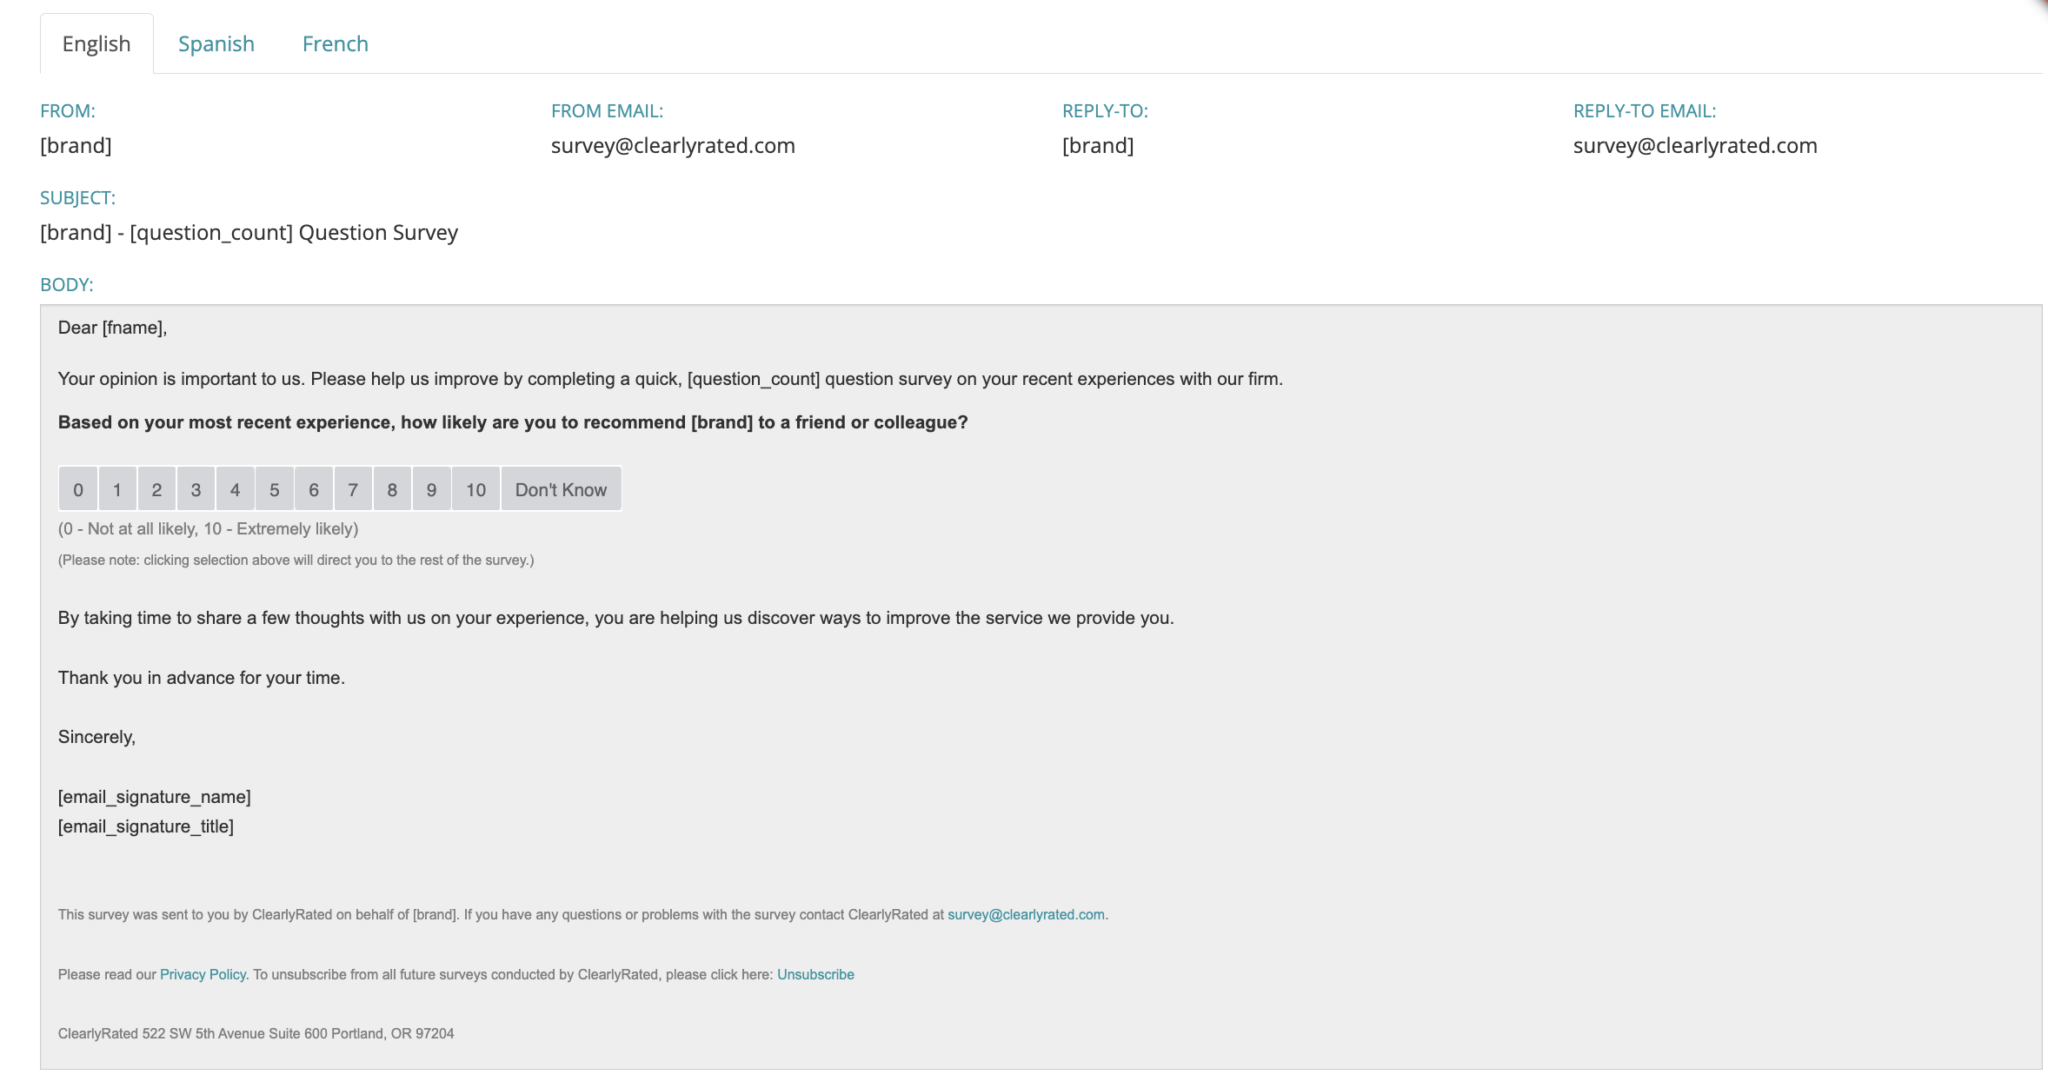Click score 7 on the scale

[353, 490]
